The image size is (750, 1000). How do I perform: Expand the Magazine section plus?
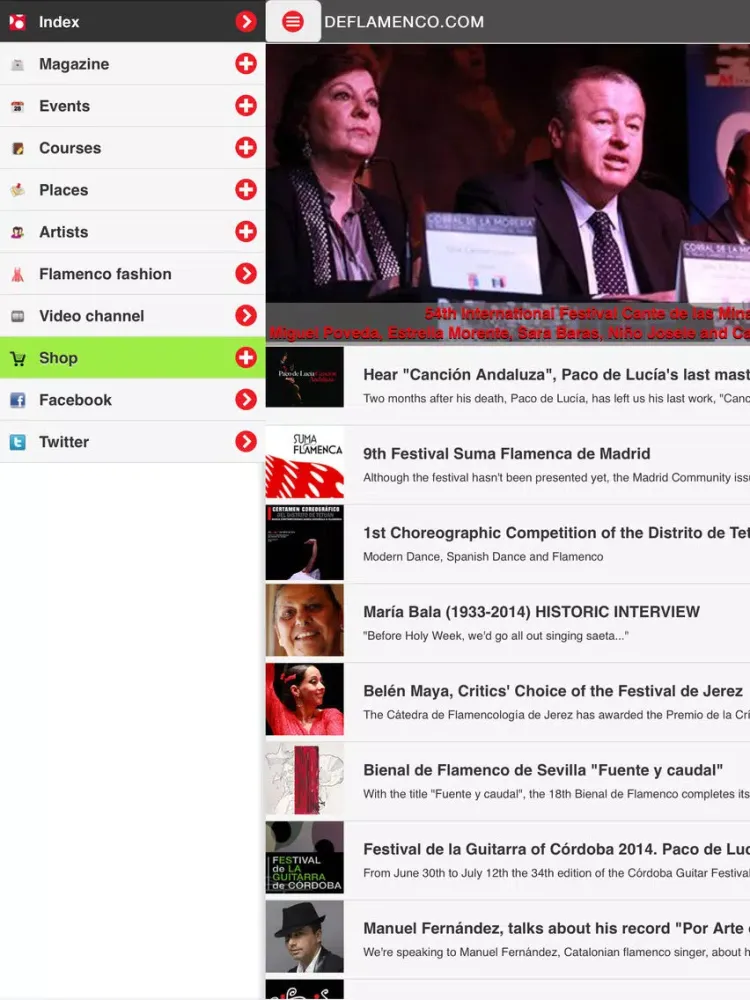tap(246, 64)
